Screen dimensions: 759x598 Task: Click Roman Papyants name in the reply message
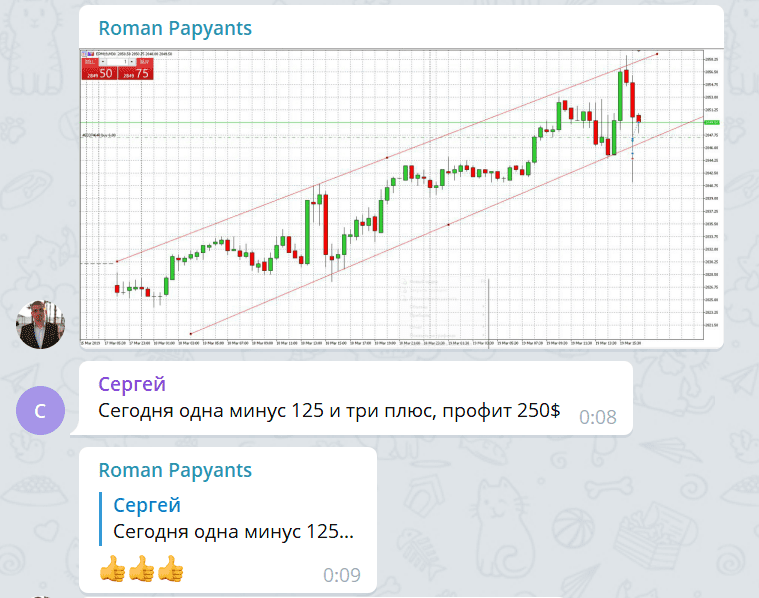point(175,470)
